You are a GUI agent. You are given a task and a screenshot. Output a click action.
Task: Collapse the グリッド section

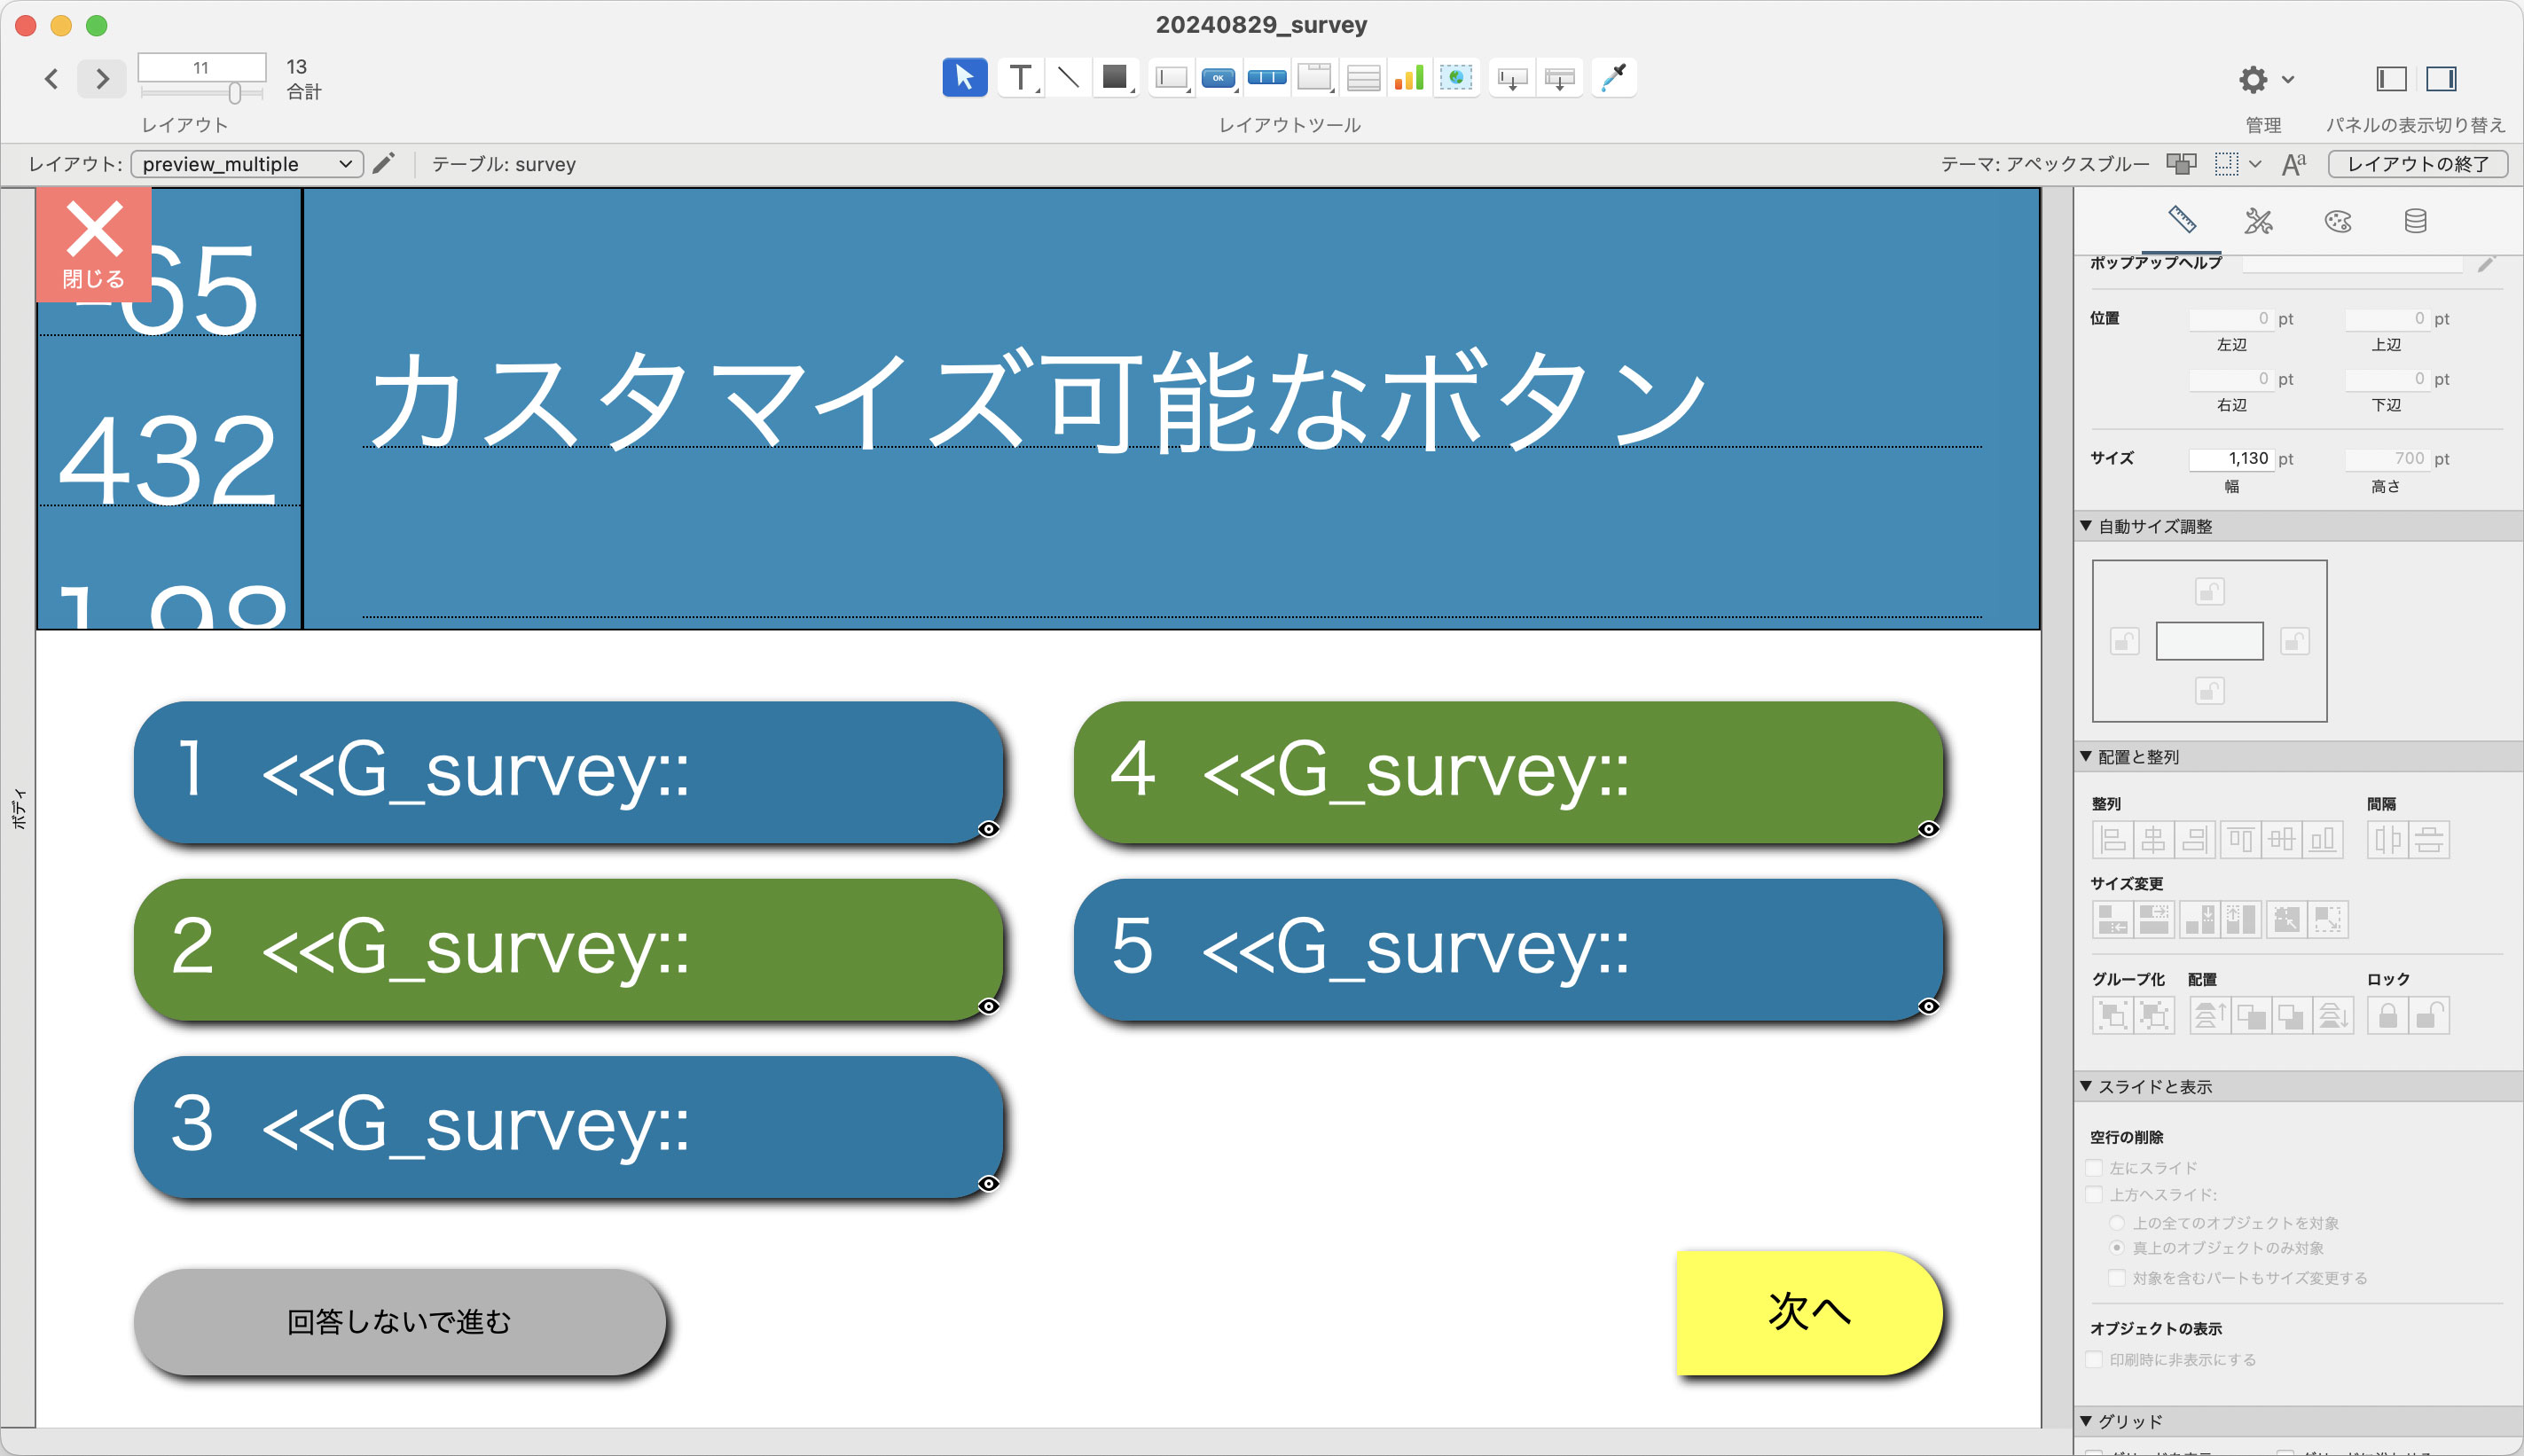(2087, 1421)
